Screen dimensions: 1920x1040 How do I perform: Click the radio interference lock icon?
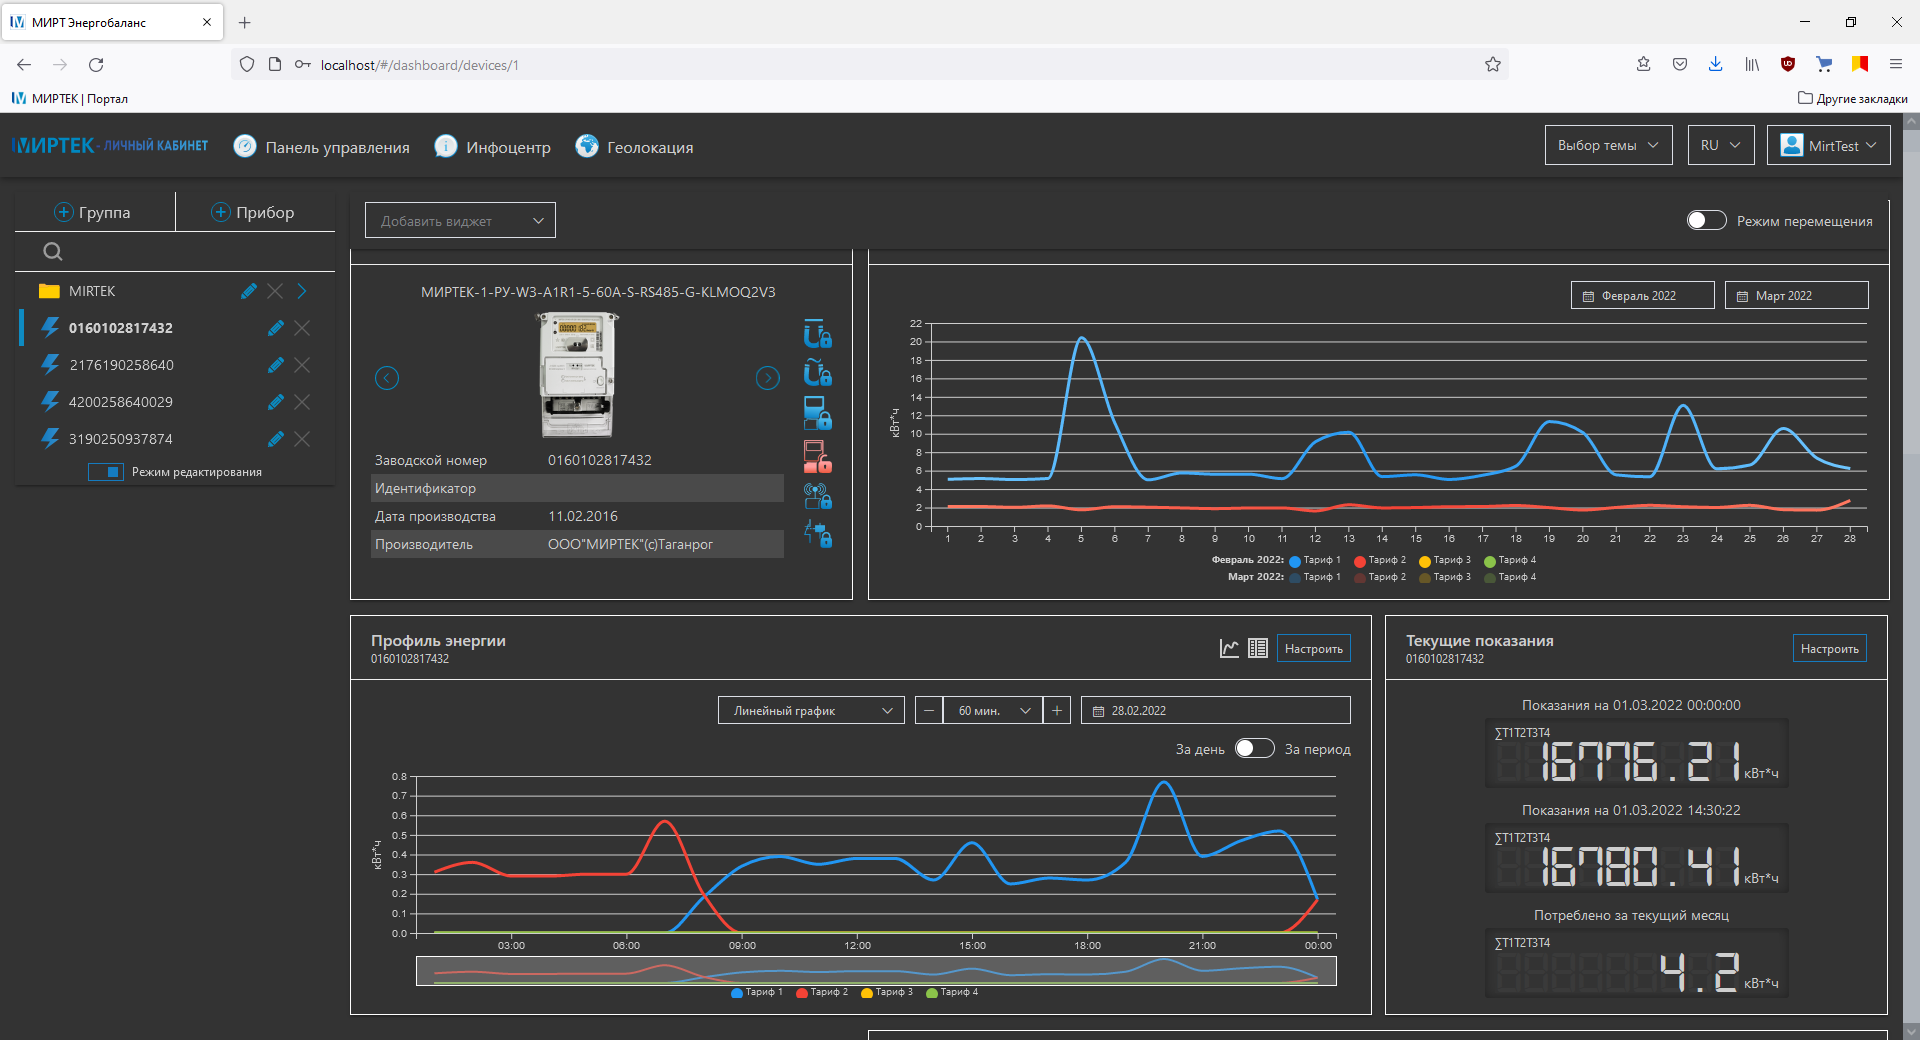pyautogui.click(x=817, y=496)
